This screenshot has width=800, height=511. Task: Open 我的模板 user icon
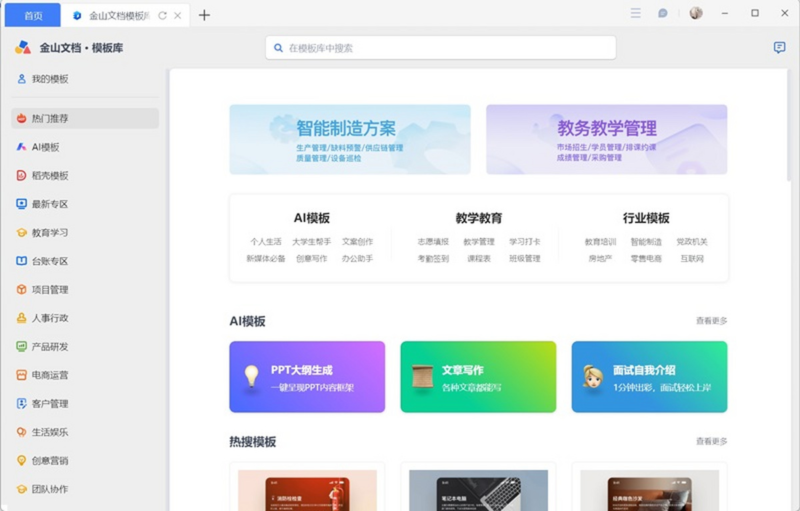21,79
